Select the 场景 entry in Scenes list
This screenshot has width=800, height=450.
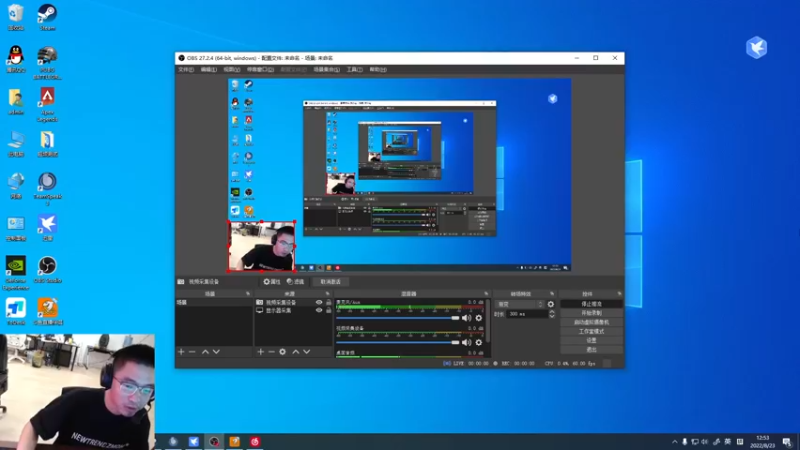point(214,303)
